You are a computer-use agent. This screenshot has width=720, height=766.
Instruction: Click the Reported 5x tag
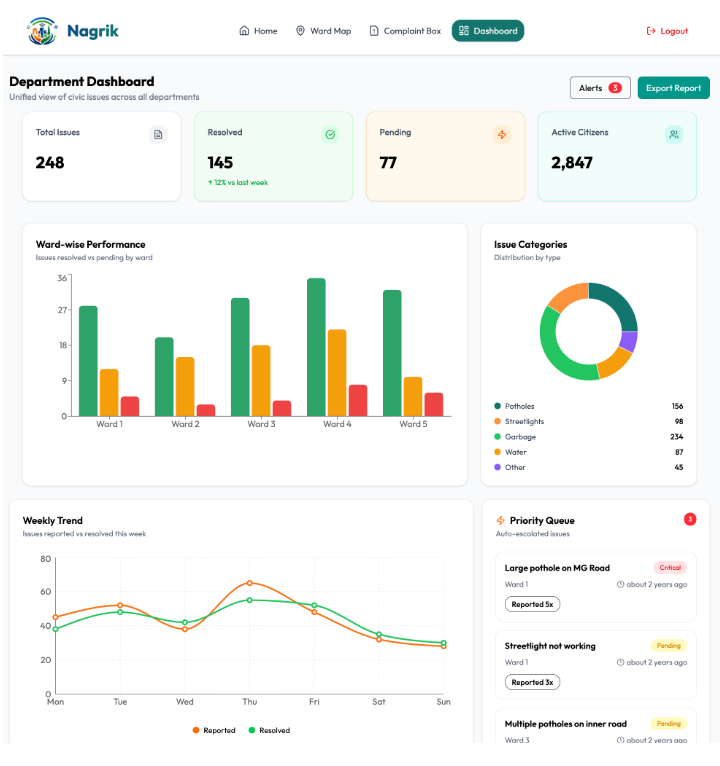[x=532, y=604]
